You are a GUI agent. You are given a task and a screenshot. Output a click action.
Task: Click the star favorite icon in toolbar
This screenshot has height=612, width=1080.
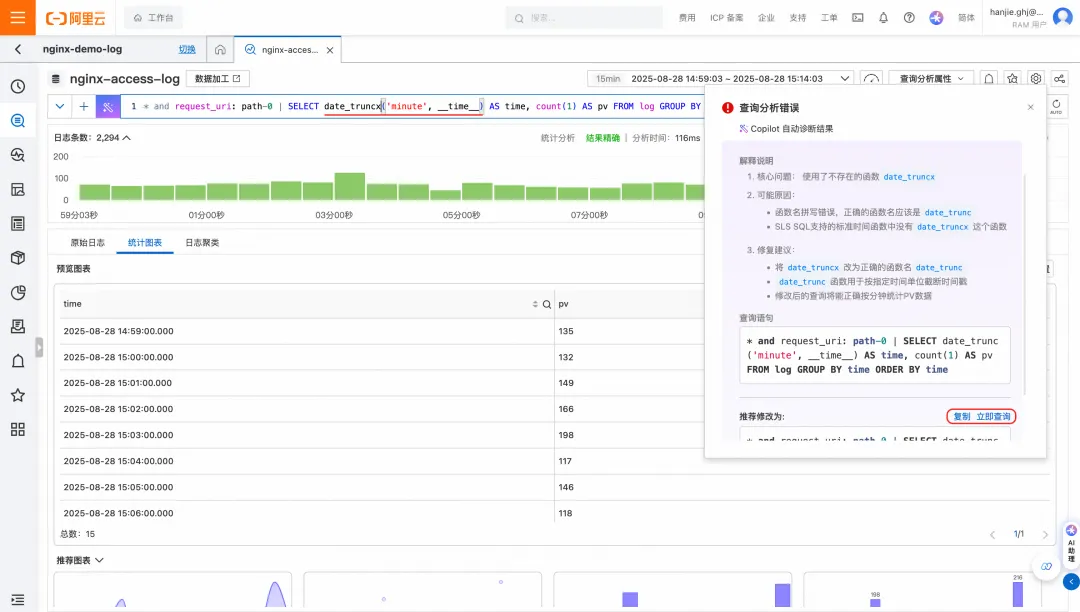(x=1012, y=78)
